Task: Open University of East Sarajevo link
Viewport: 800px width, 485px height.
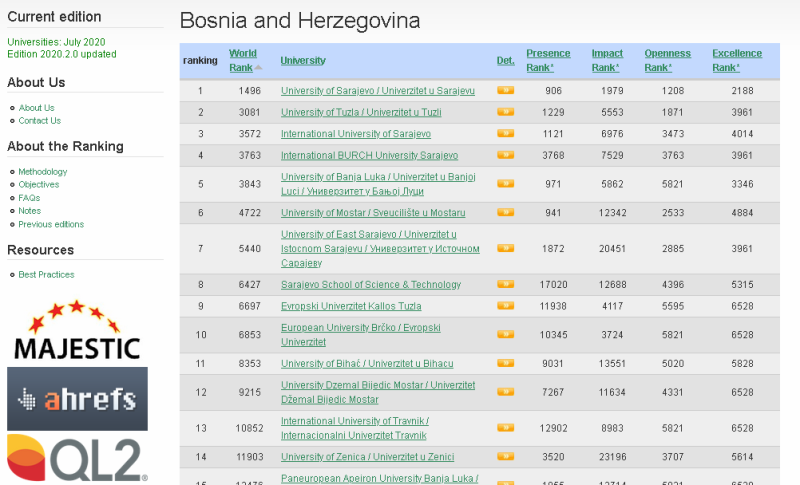Action: pyautogui.click(x=380, y=248)
